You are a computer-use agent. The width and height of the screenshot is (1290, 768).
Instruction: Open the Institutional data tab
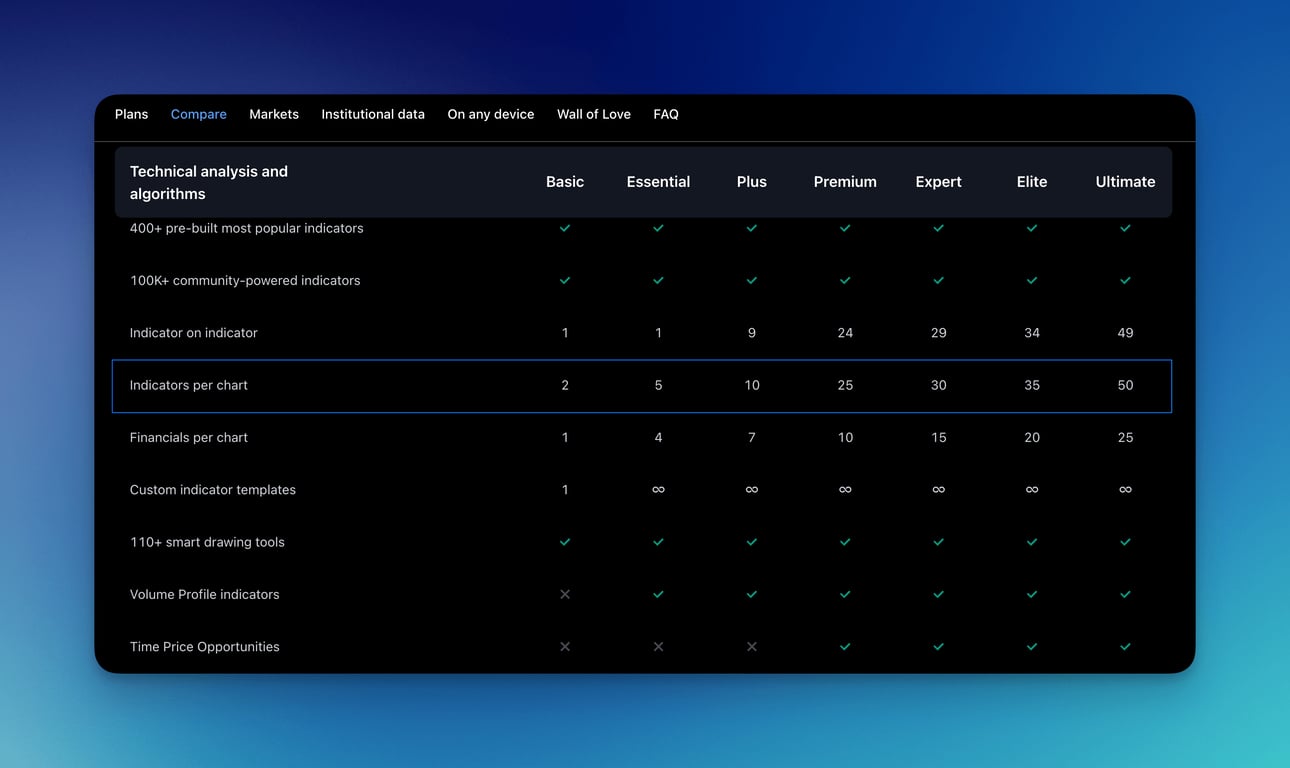pos(372,114)
